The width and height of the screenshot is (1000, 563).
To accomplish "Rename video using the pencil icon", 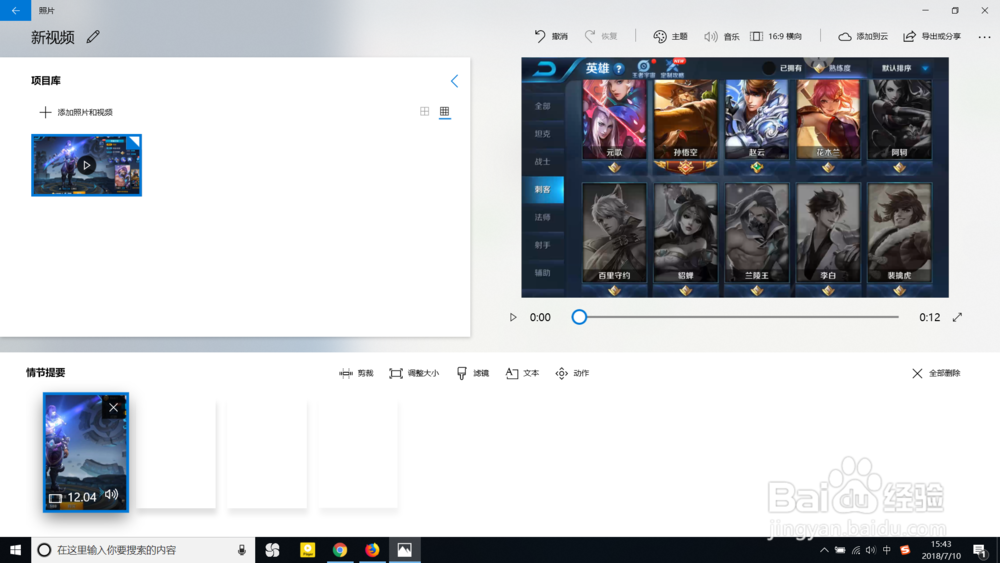I will coord(93,37).
